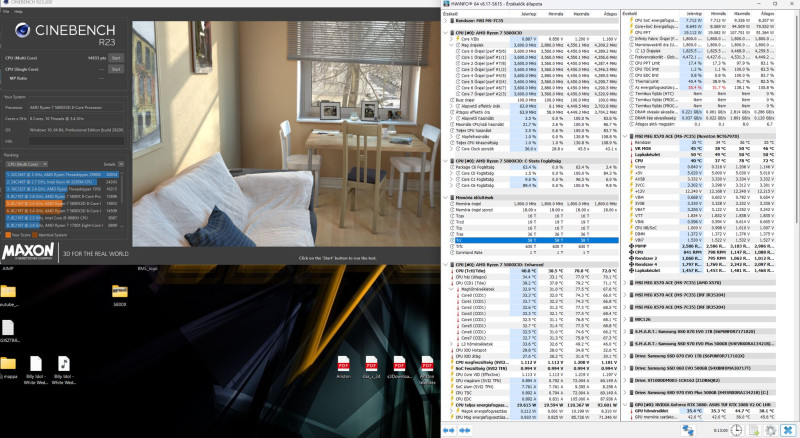Start logging with the log file icon
The width and height of the screenshot is (800, 438).
point(754,430)
